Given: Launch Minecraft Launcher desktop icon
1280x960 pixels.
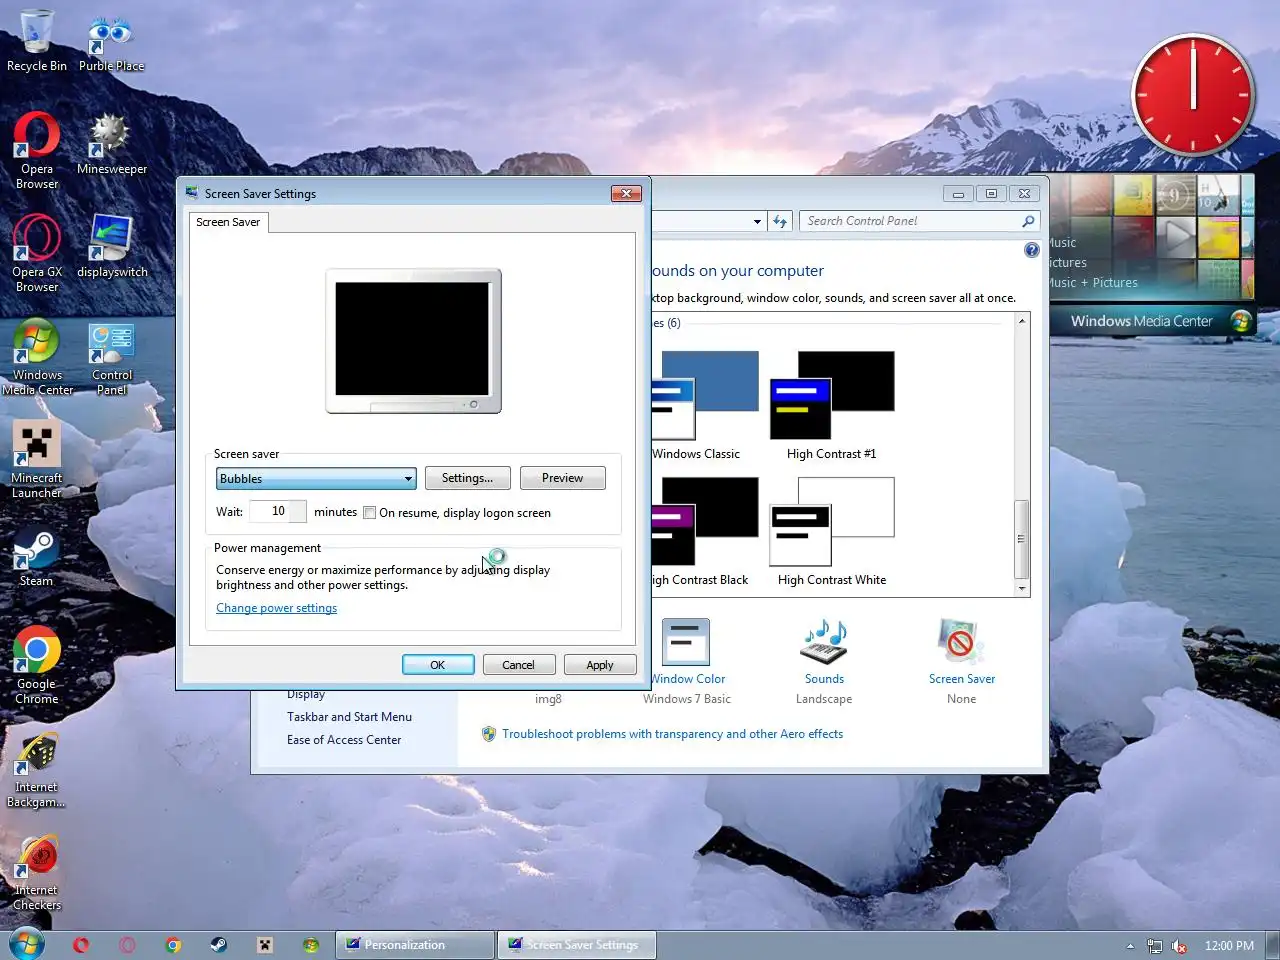Looking at the screenshot, I should click(37, 460).
